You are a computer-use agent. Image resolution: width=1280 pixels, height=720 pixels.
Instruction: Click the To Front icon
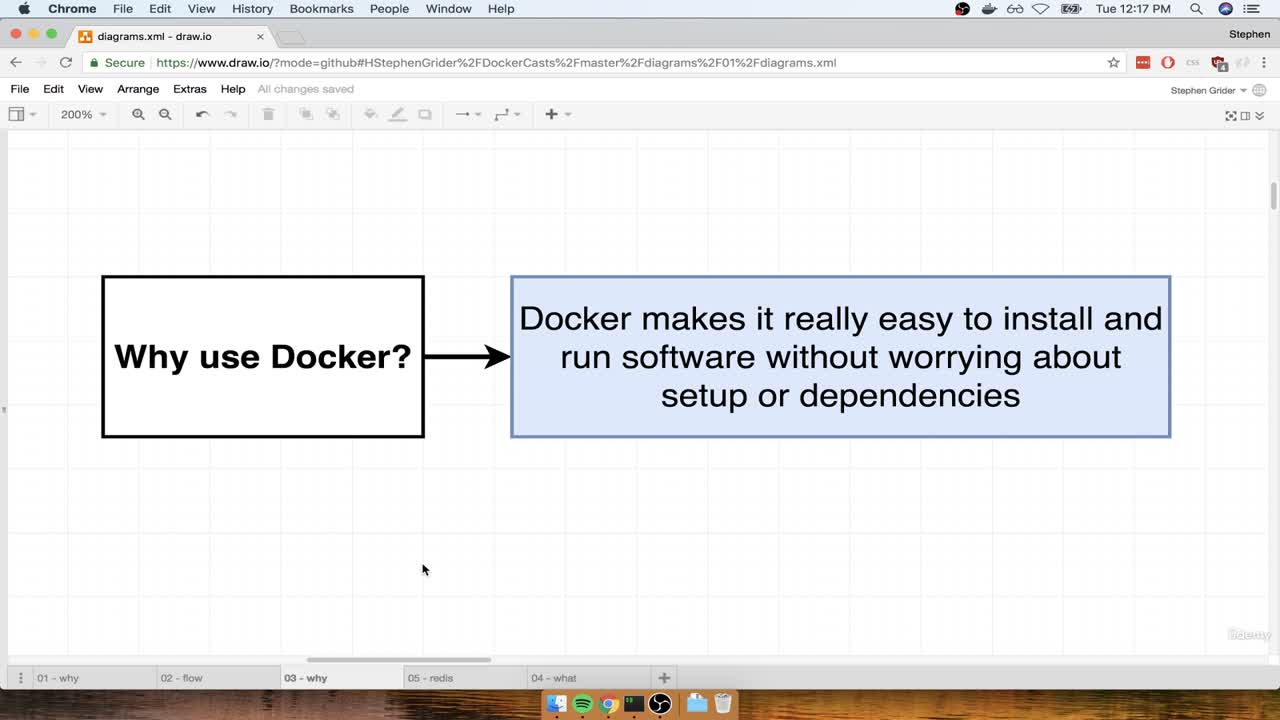coord(306,114)
